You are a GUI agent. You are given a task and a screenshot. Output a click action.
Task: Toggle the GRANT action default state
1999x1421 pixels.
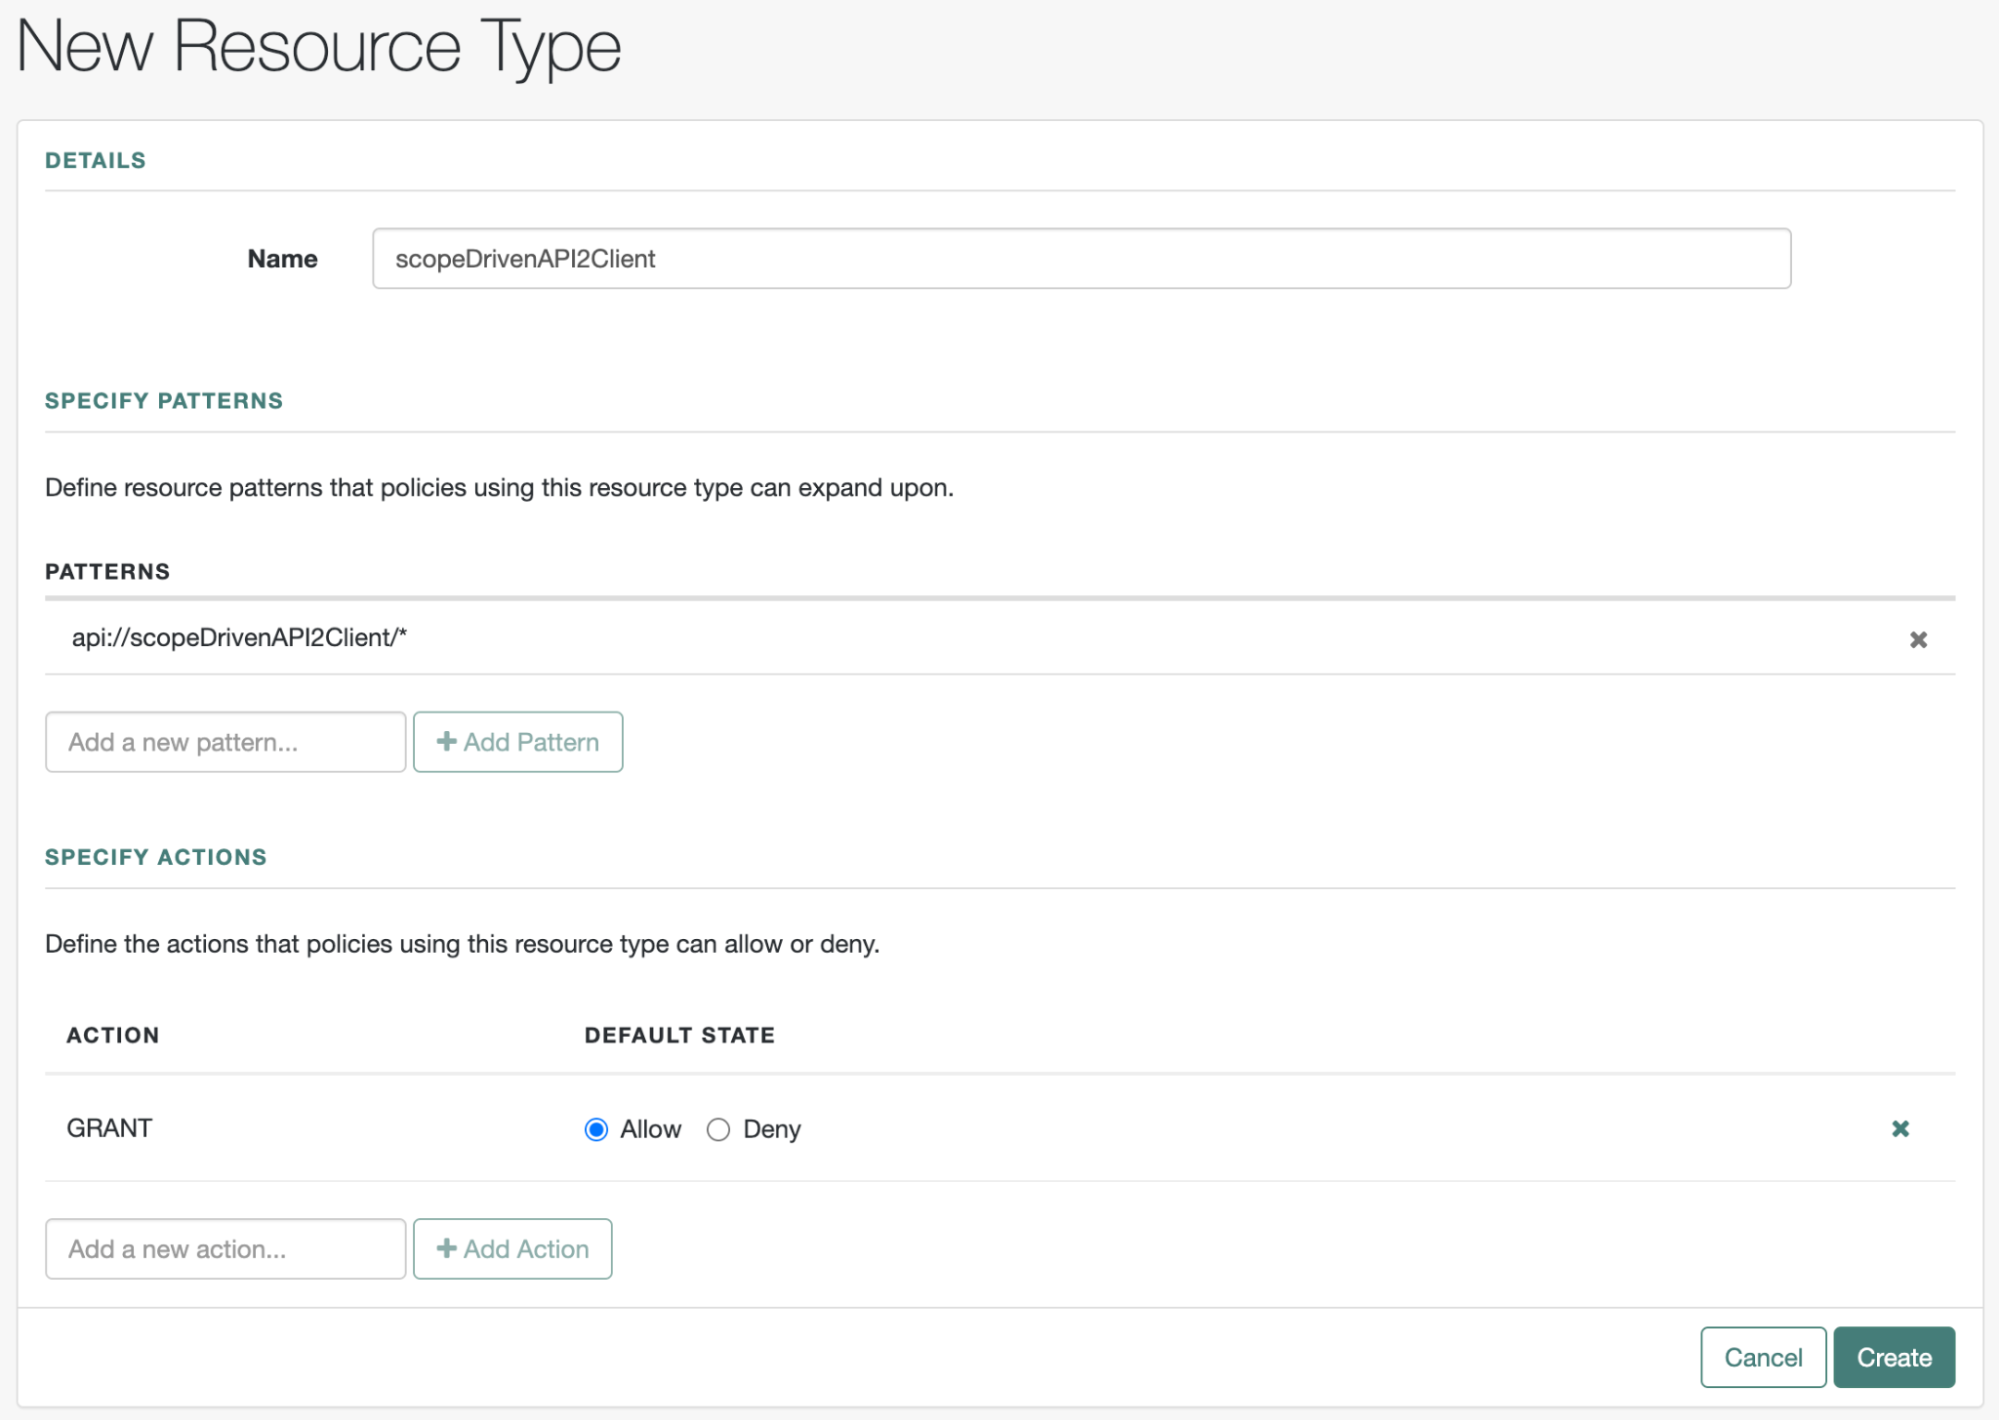720,1129
